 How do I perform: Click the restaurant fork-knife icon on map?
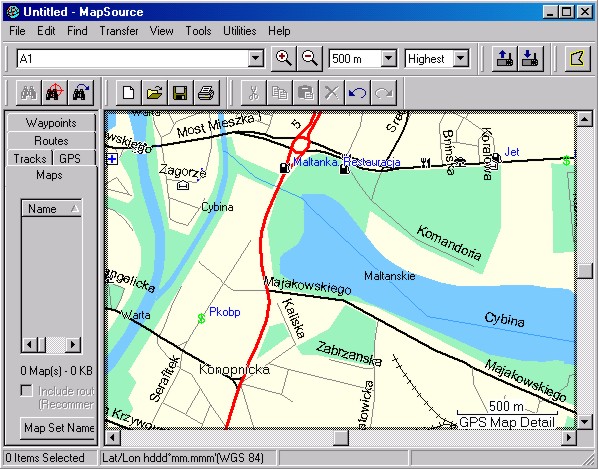click(x=425, y=163)
